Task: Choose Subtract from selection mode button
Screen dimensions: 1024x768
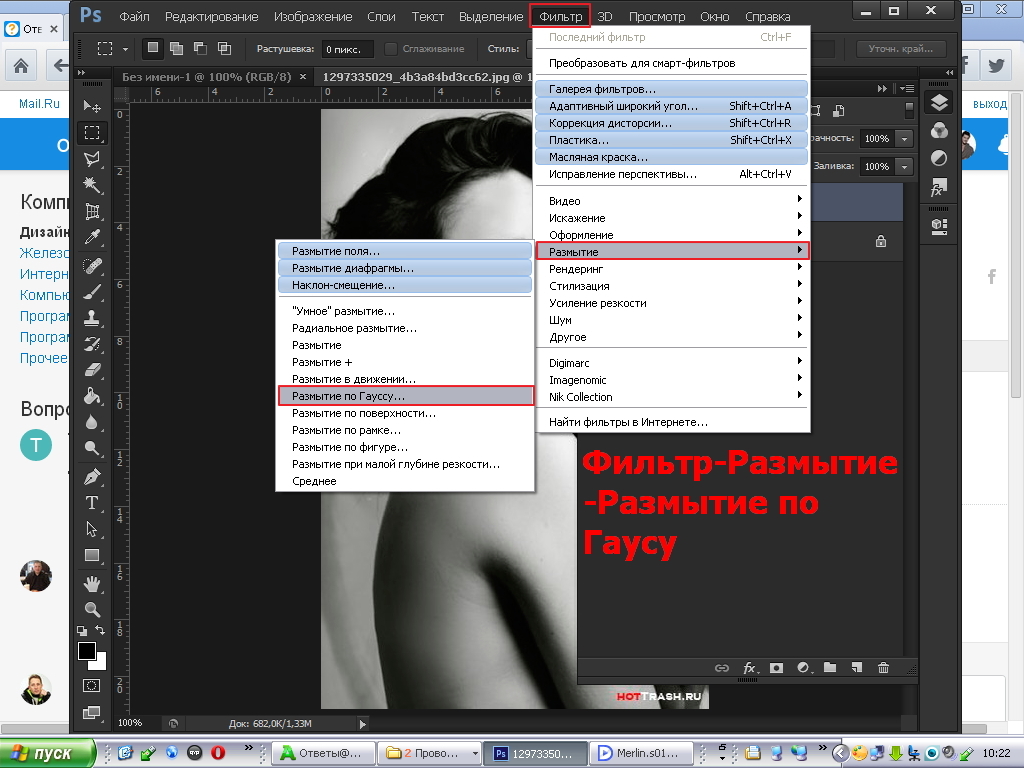Action: (x=200, y=48)
